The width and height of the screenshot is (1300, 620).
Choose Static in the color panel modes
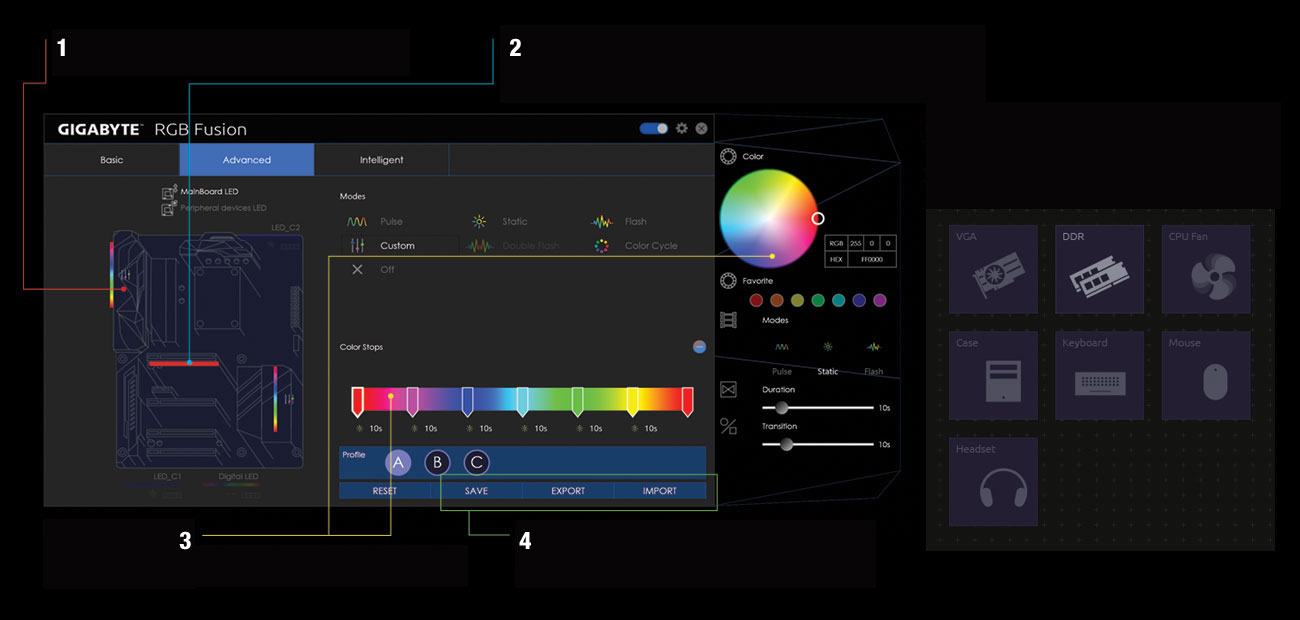[828, 356]
